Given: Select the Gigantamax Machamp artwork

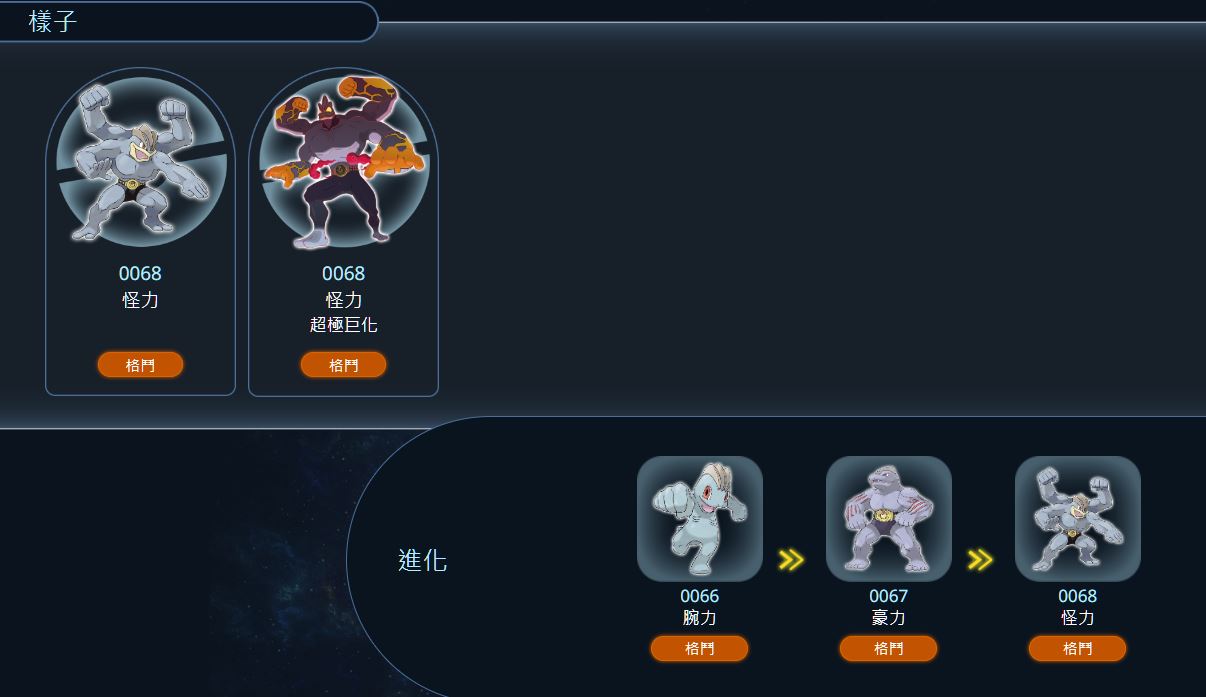Looking at the screenshot, I should (343, 161).
